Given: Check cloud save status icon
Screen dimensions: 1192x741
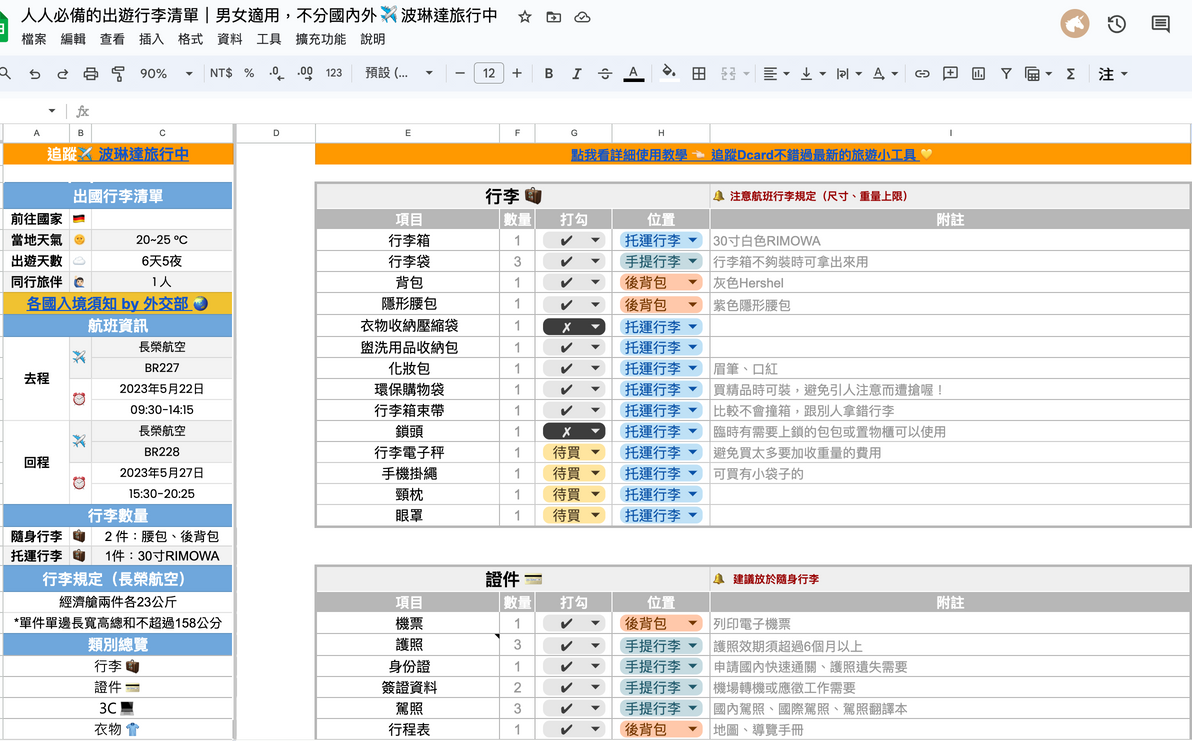Looking at the screenshot, I should click(582, 17).
